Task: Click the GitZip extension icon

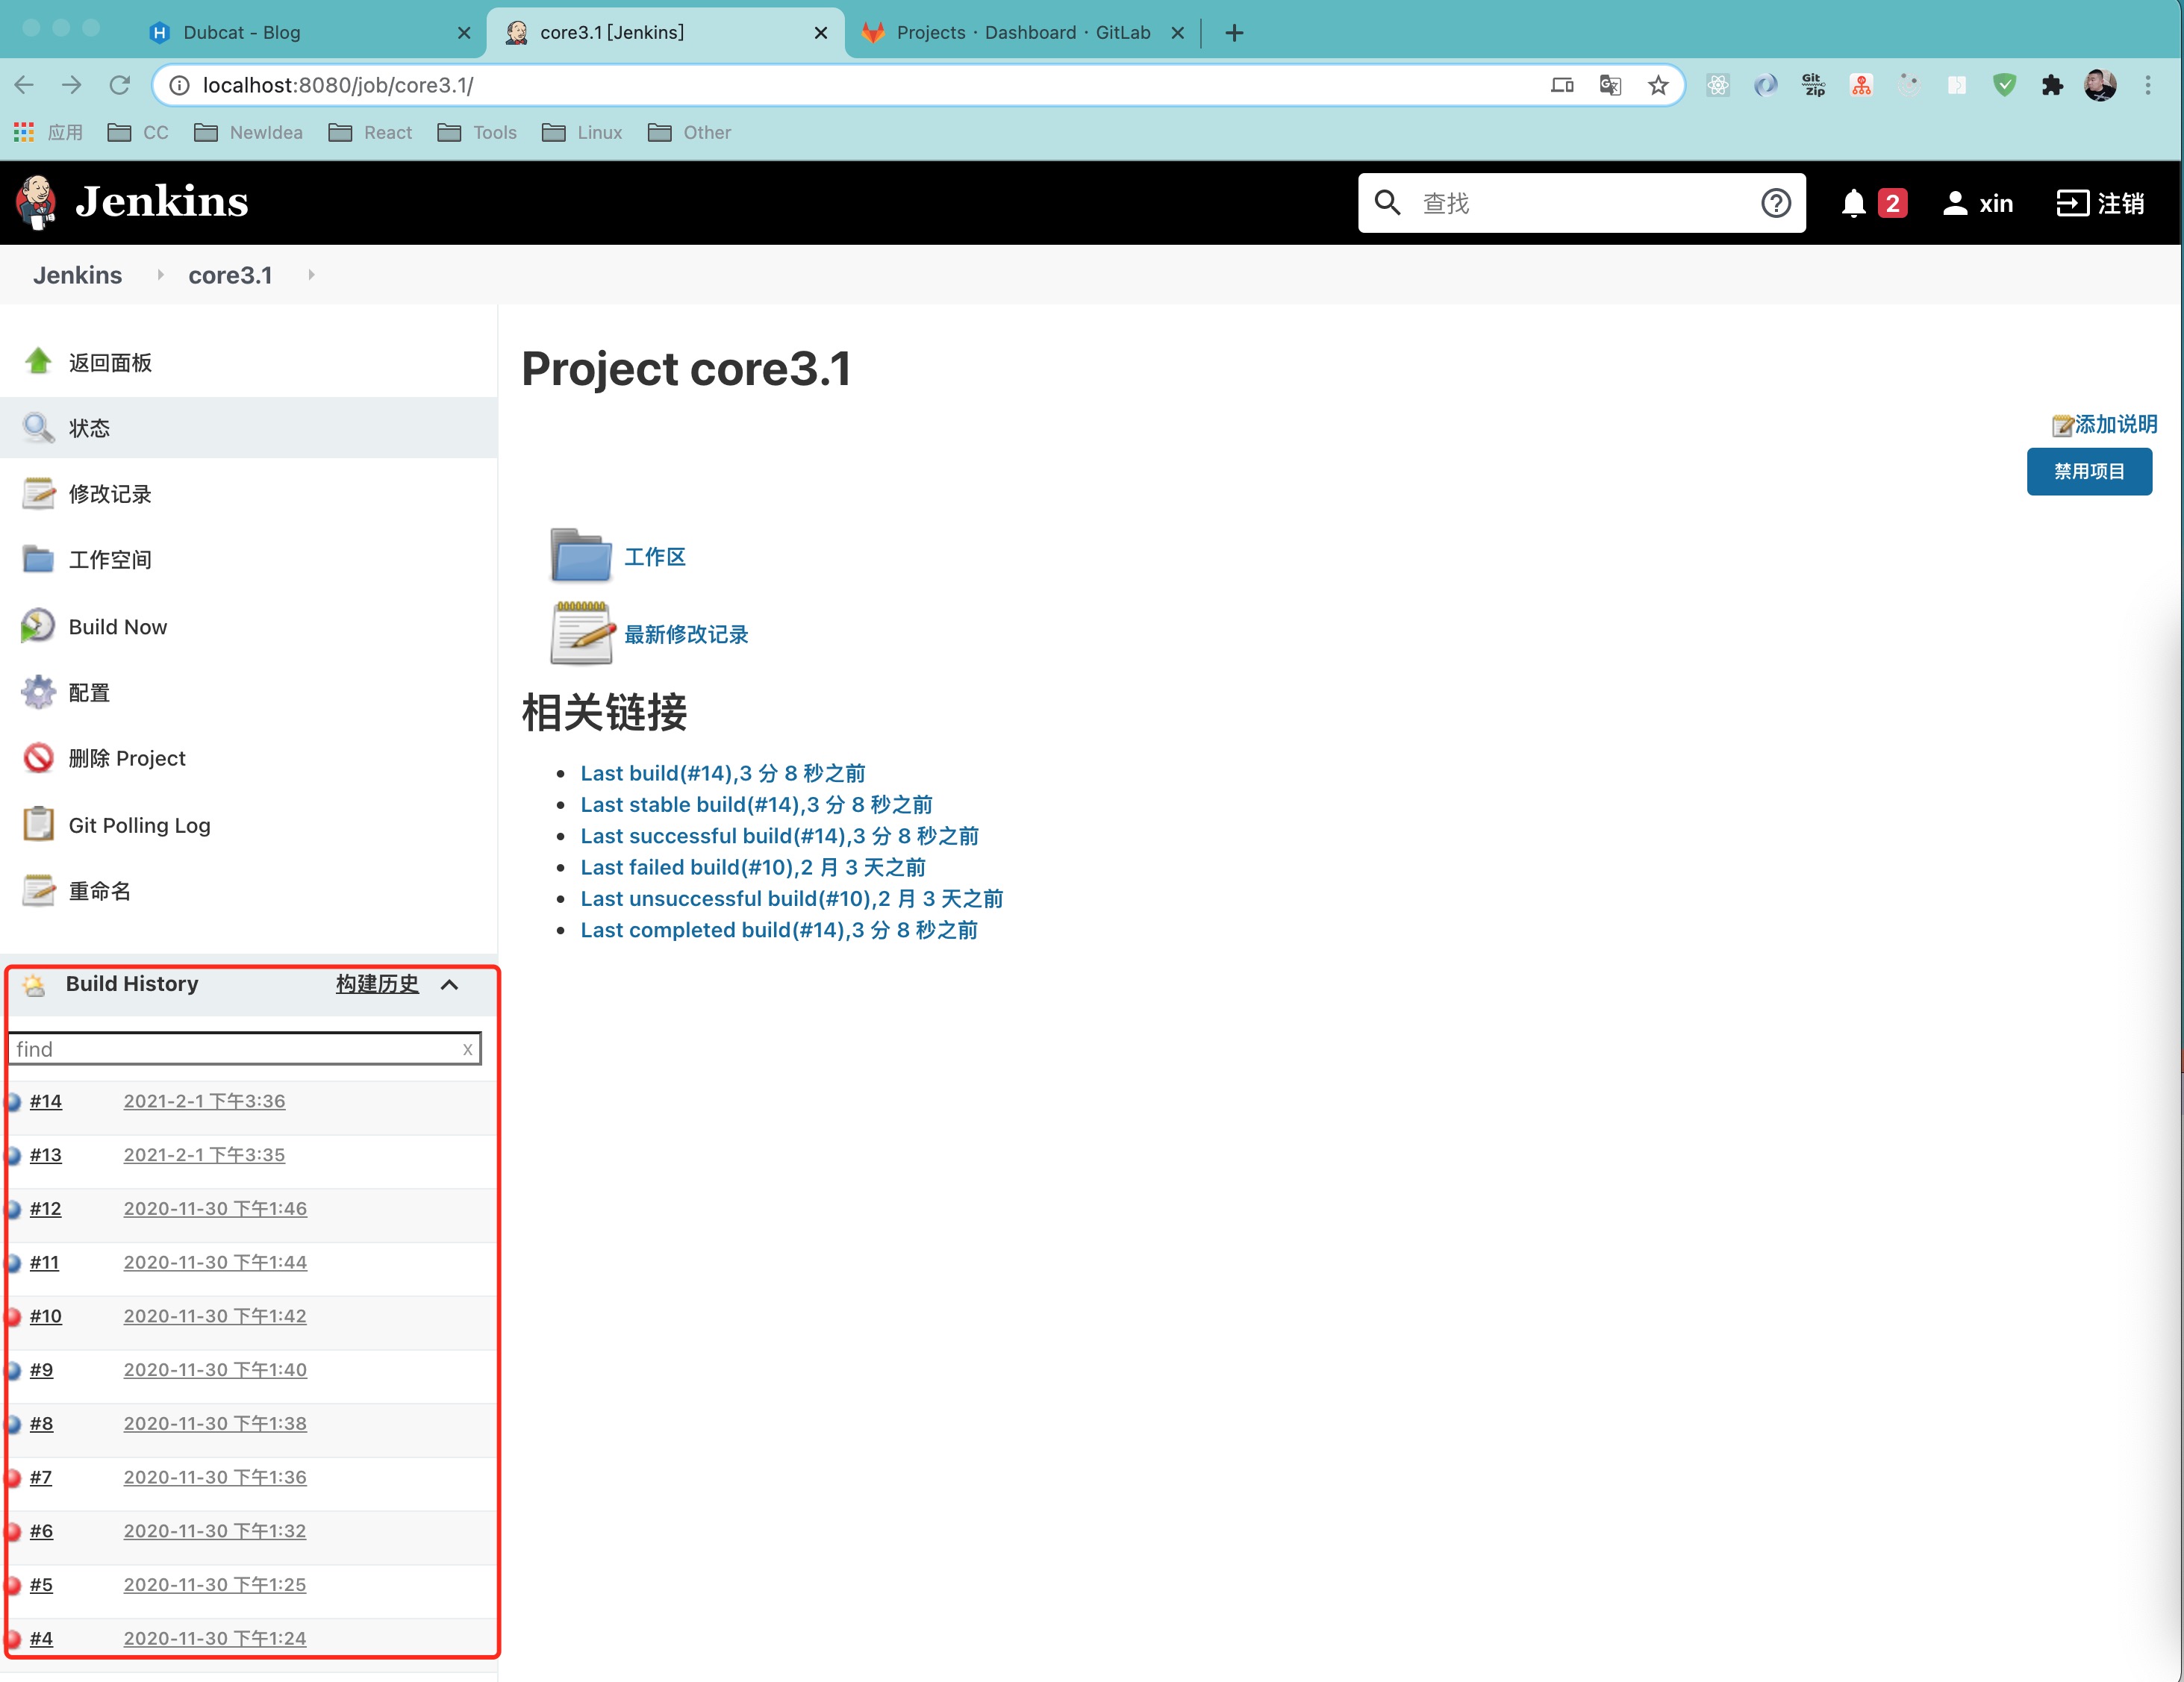Action: click(1813, 85)
